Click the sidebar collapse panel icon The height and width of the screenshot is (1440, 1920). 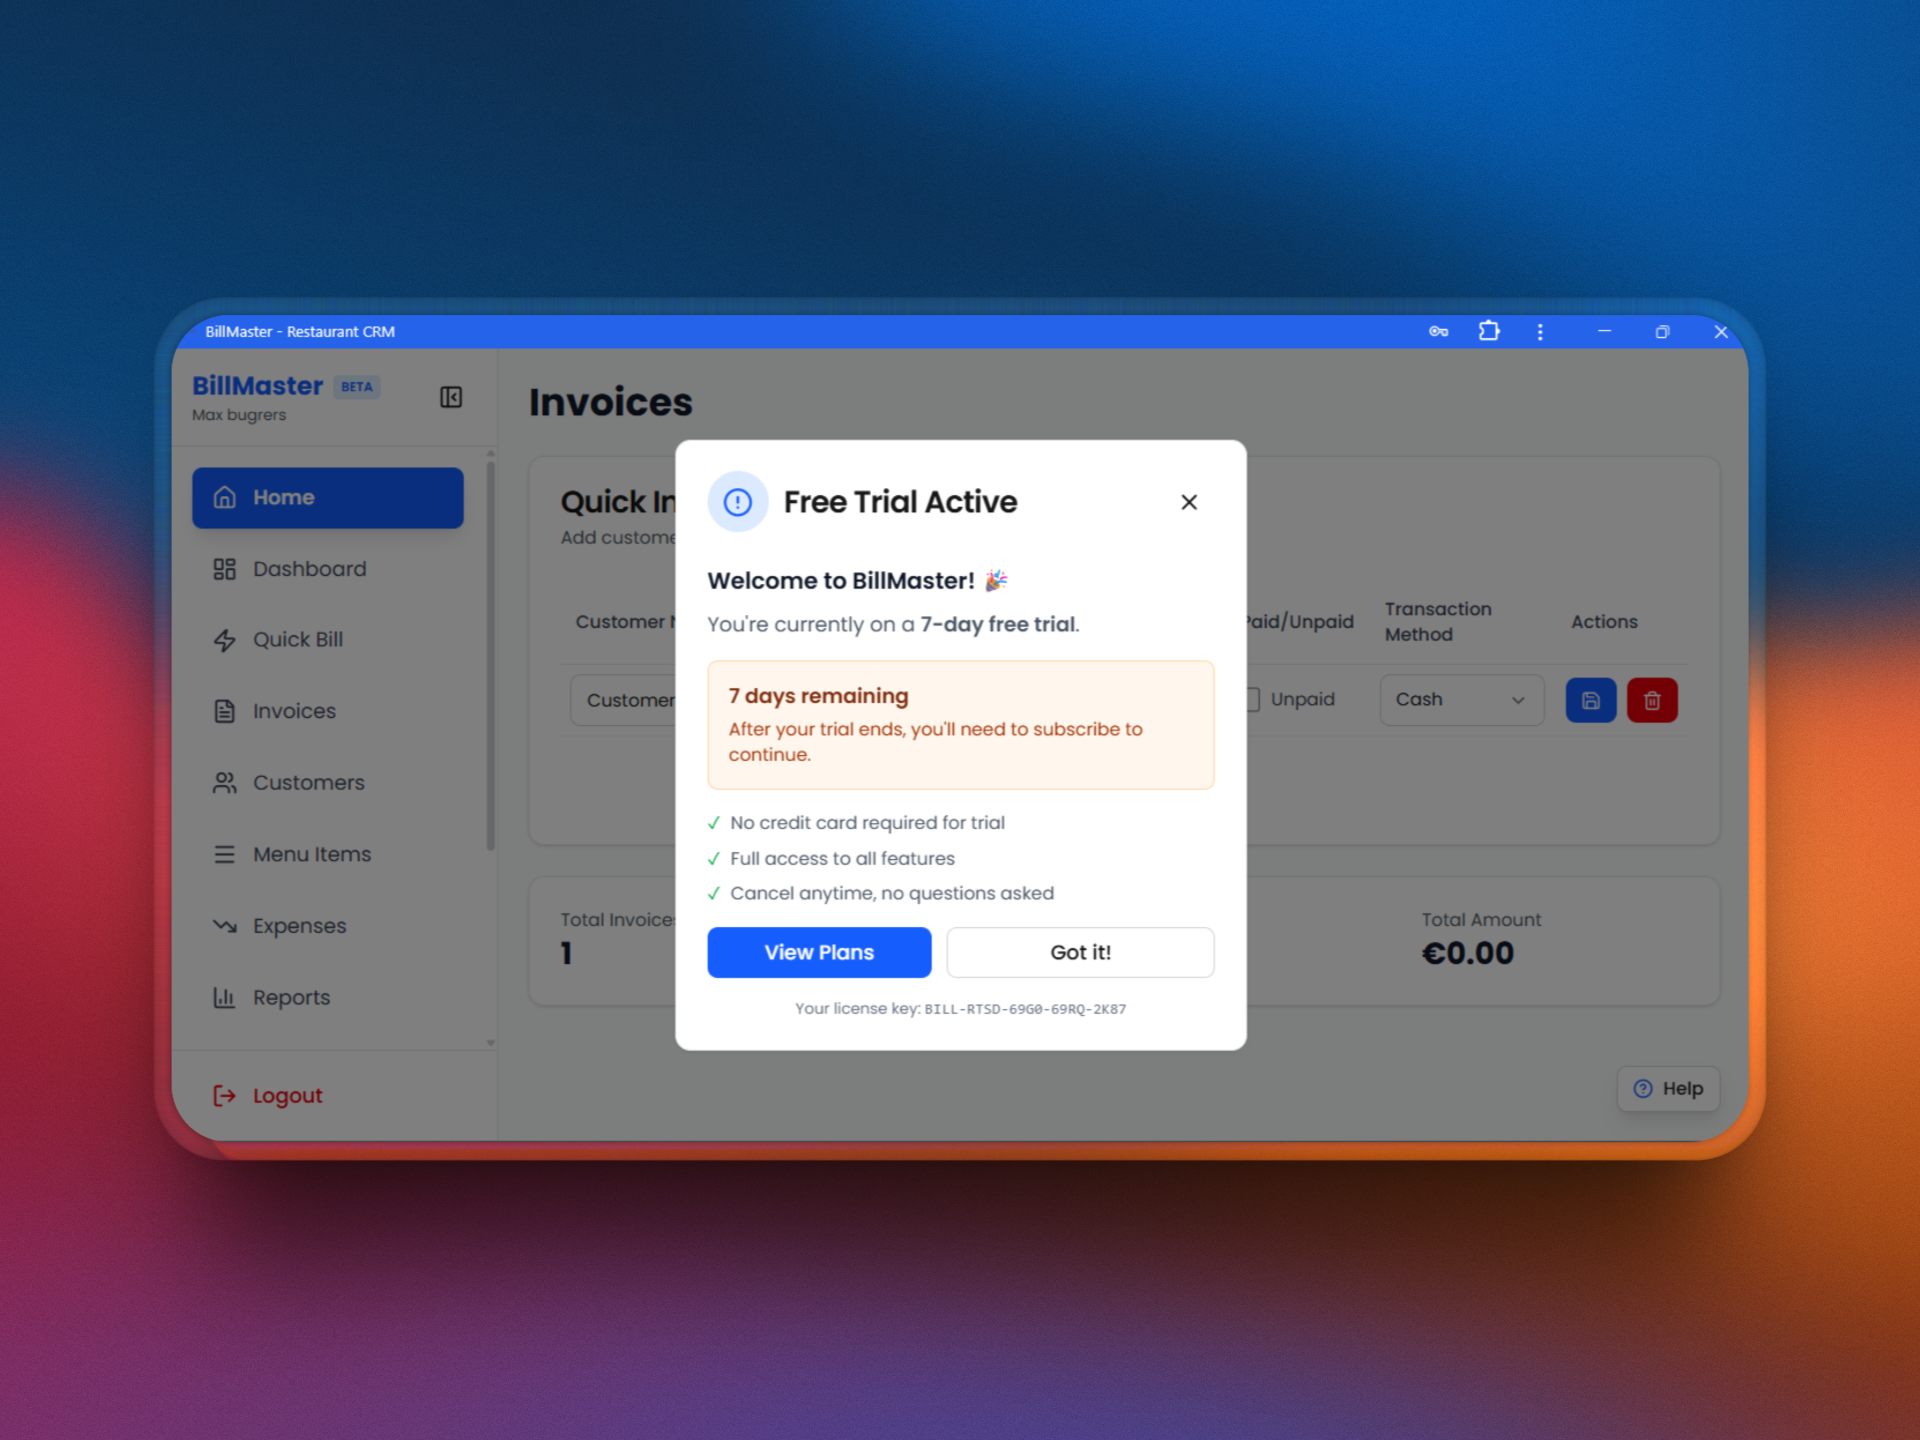pos(451,397)
